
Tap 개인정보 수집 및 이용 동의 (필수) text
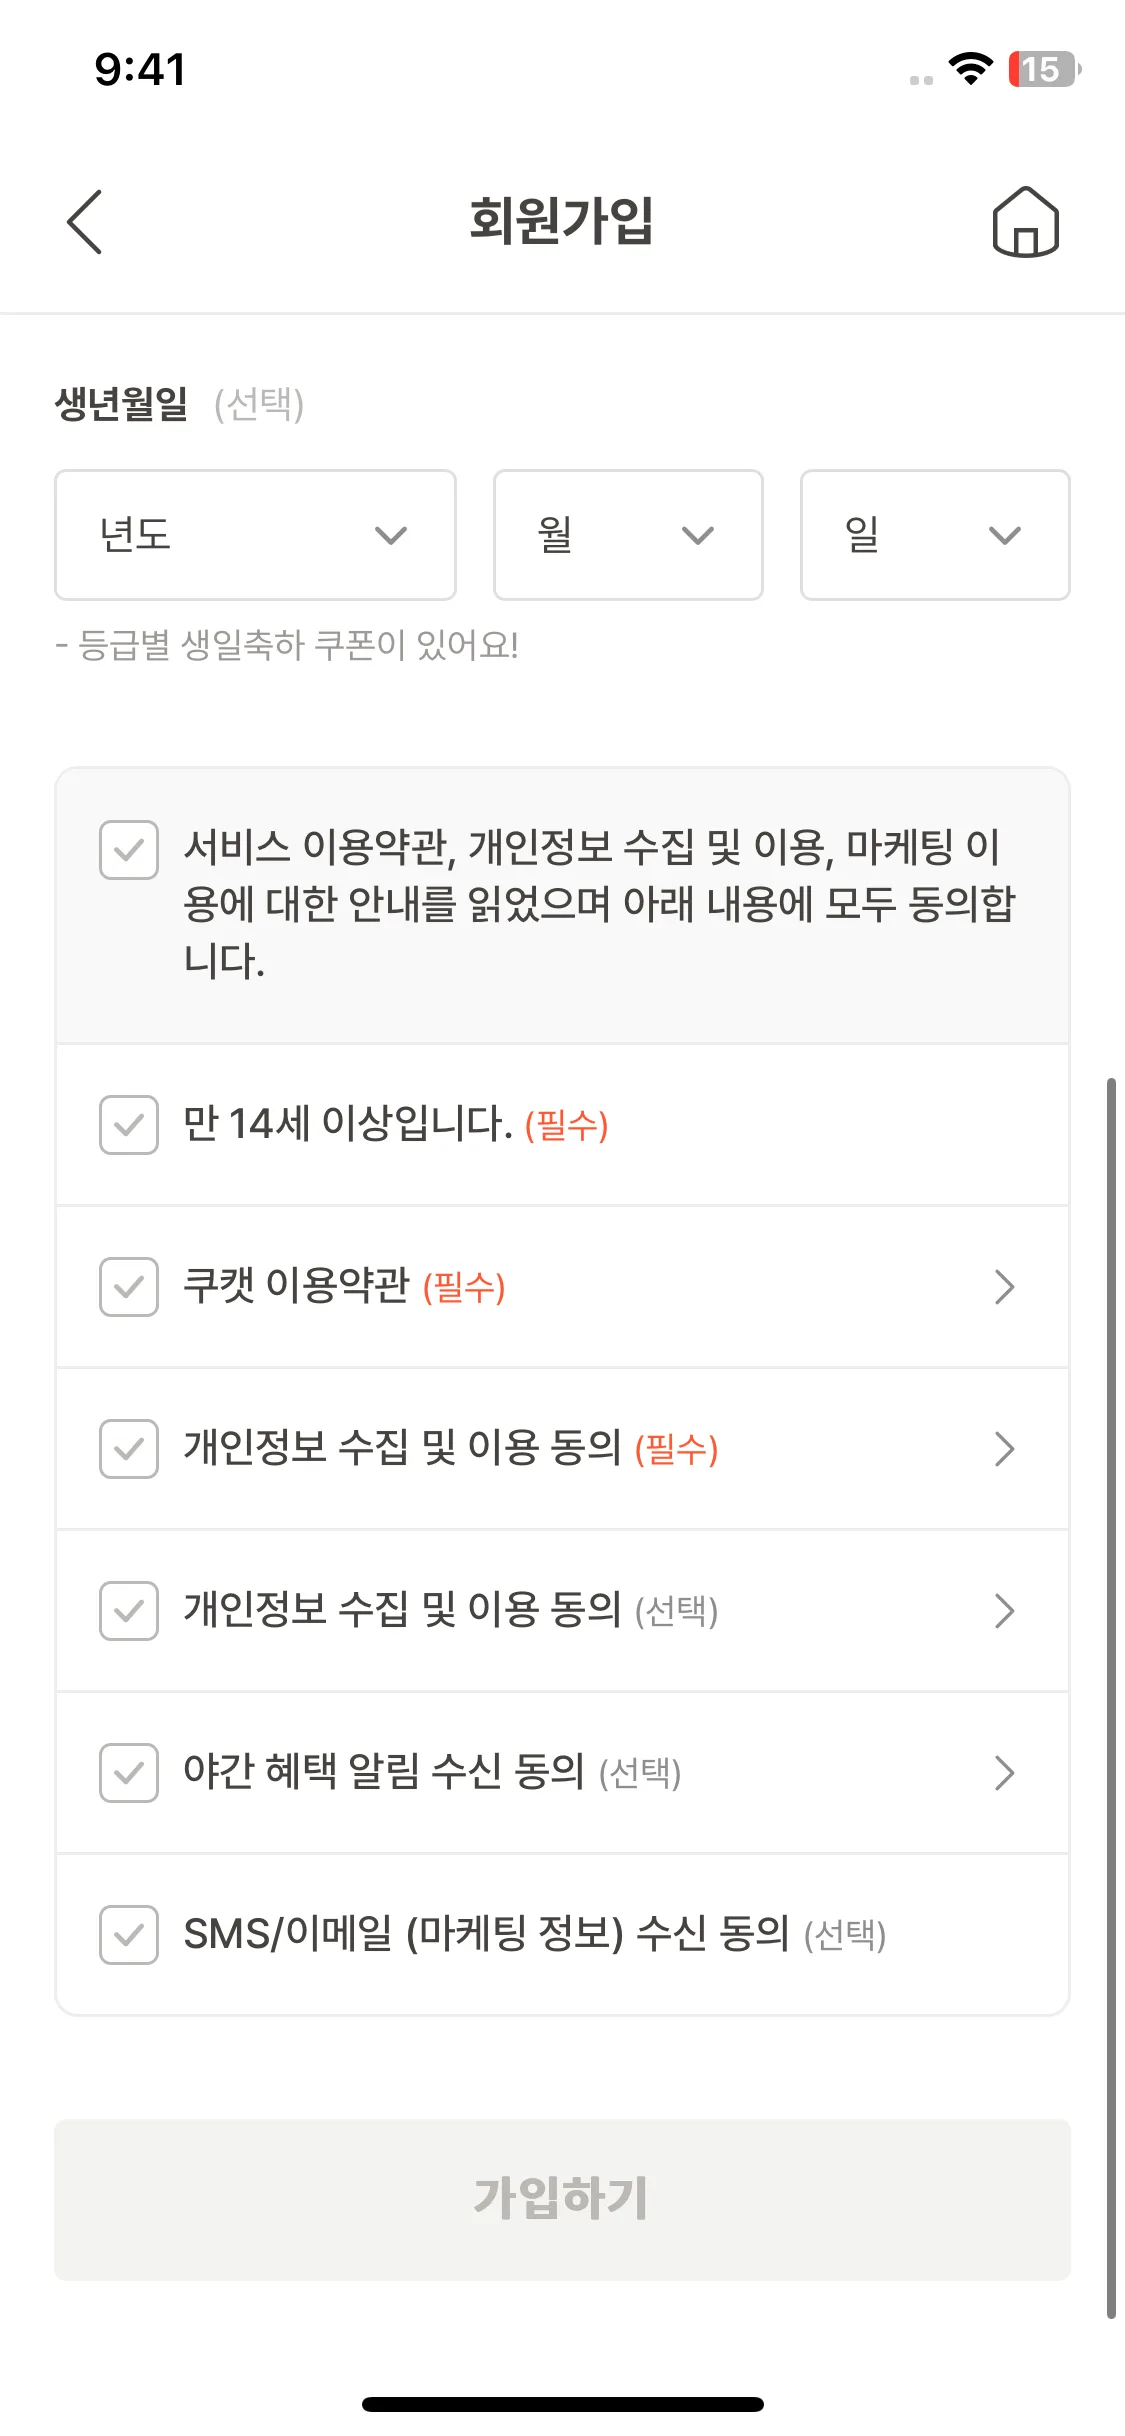coord(451,1448)
